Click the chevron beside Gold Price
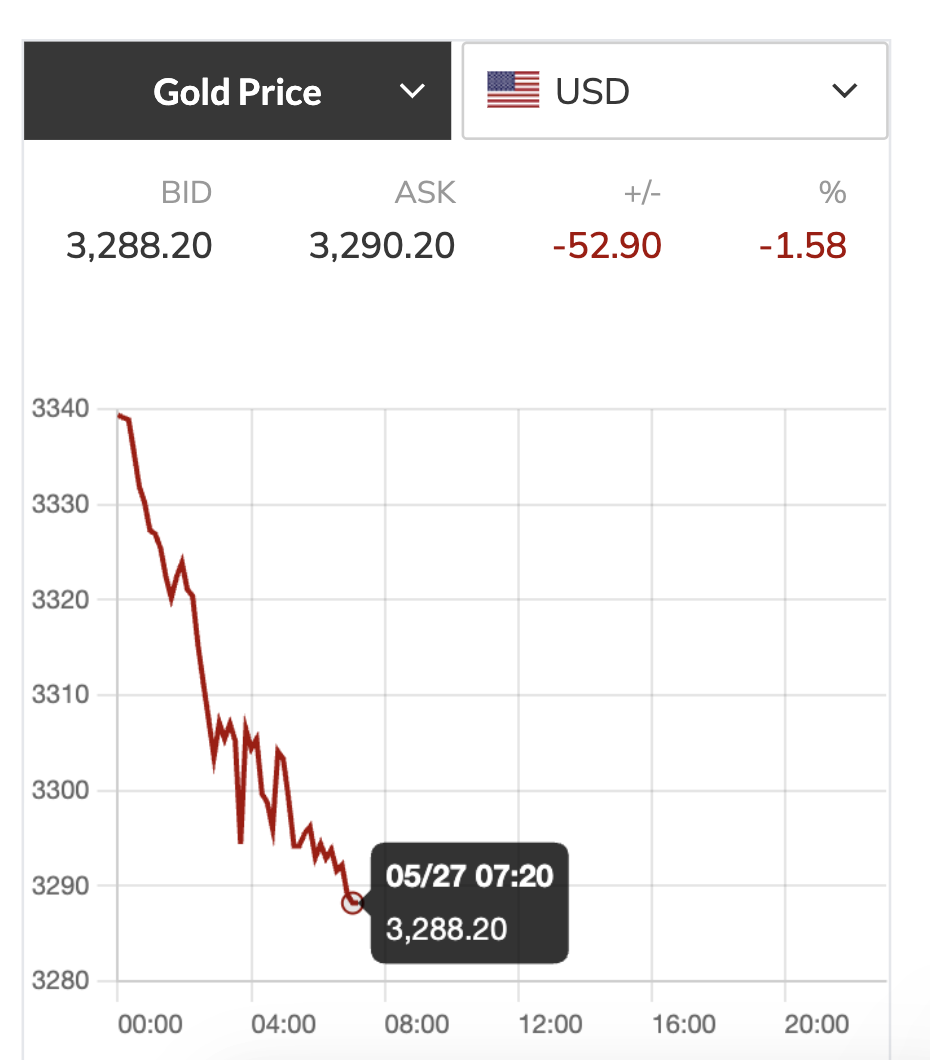930x1060 pixels. coord(412,92)
